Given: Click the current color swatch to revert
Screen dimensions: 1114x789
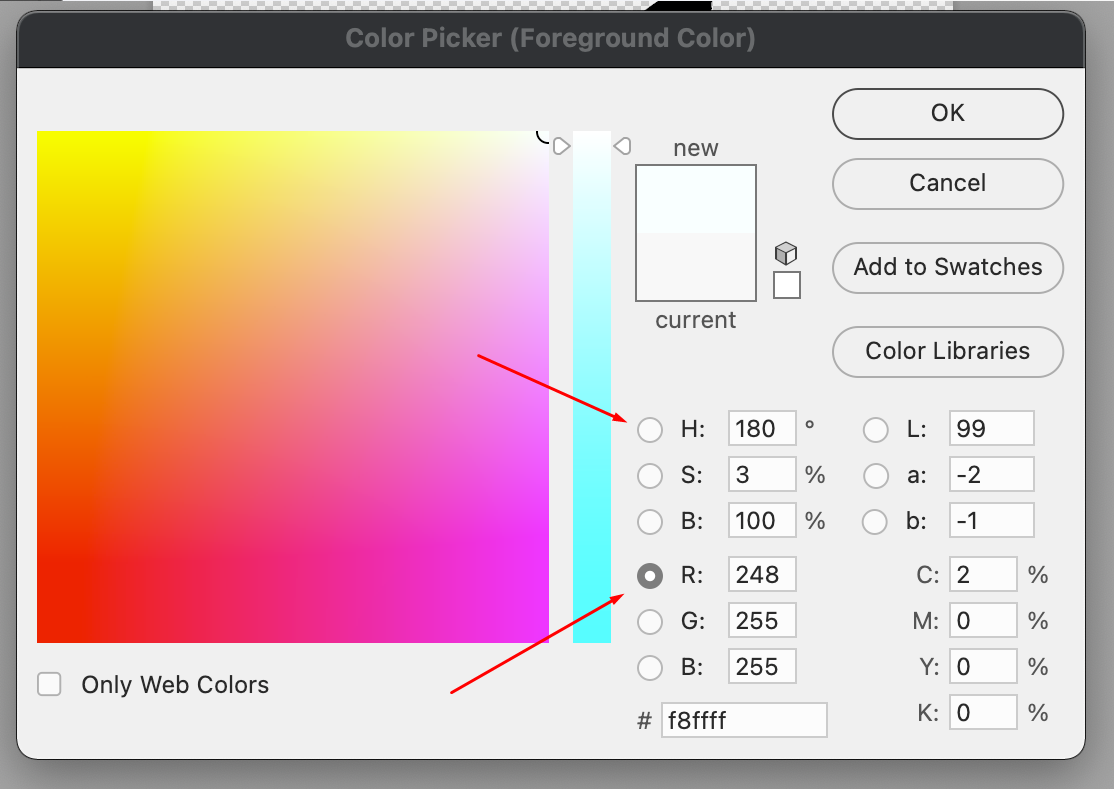Looking at the screenshot, I should pyautogui.click(x=696, y=267).
